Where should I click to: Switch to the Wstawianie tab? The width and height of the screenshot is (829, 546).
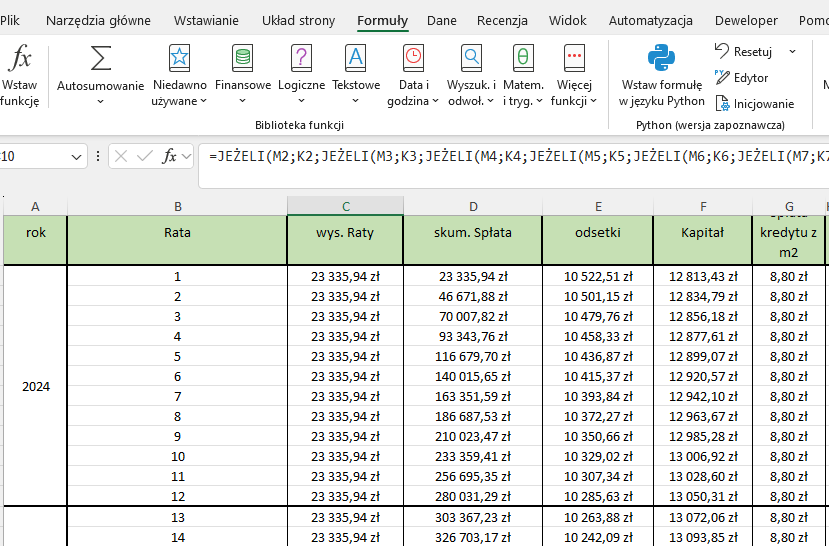(206, 21)
